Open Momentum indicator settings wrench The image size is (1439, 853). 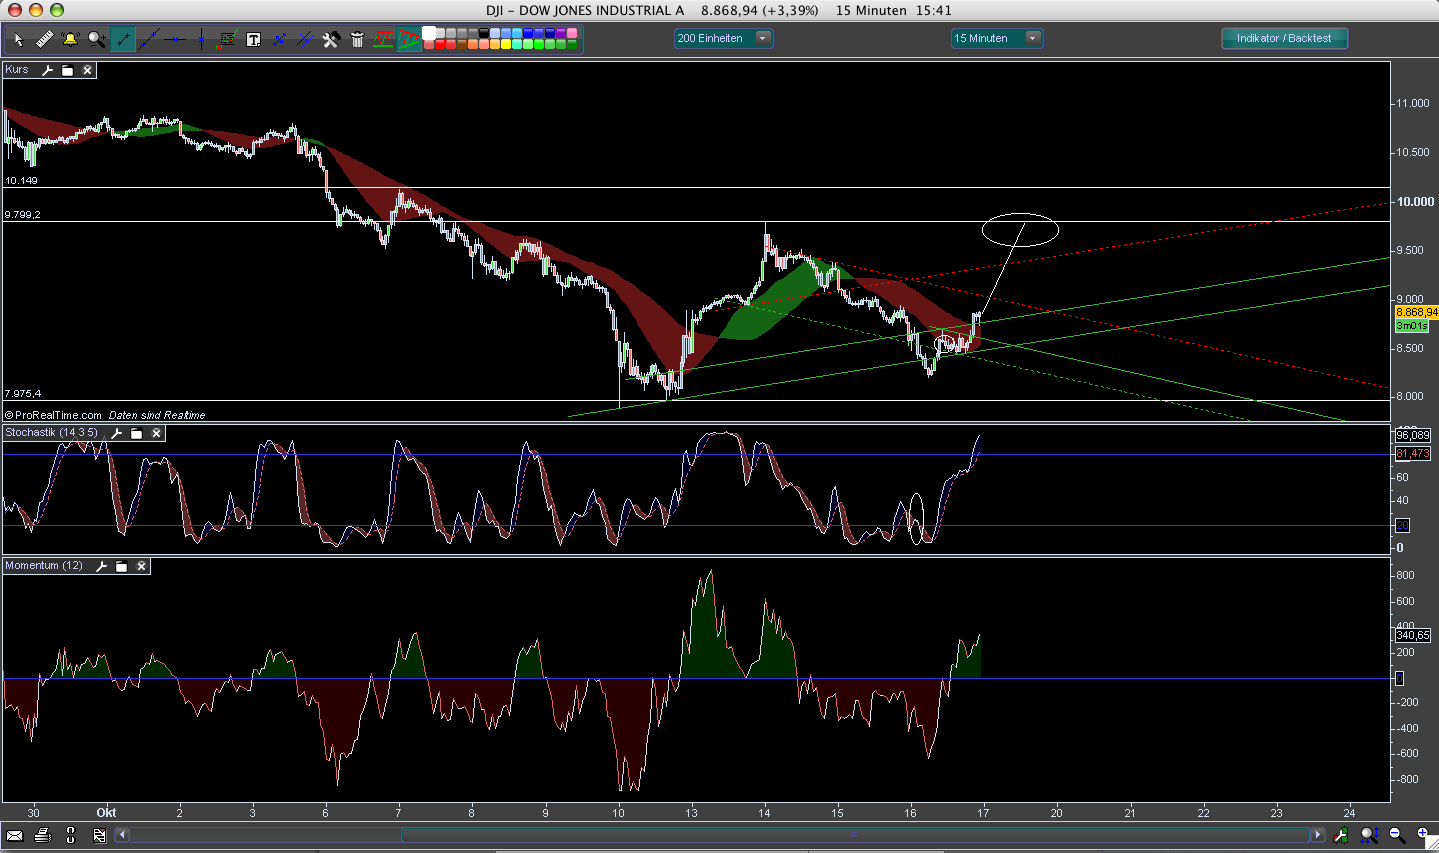pos(101,566)
